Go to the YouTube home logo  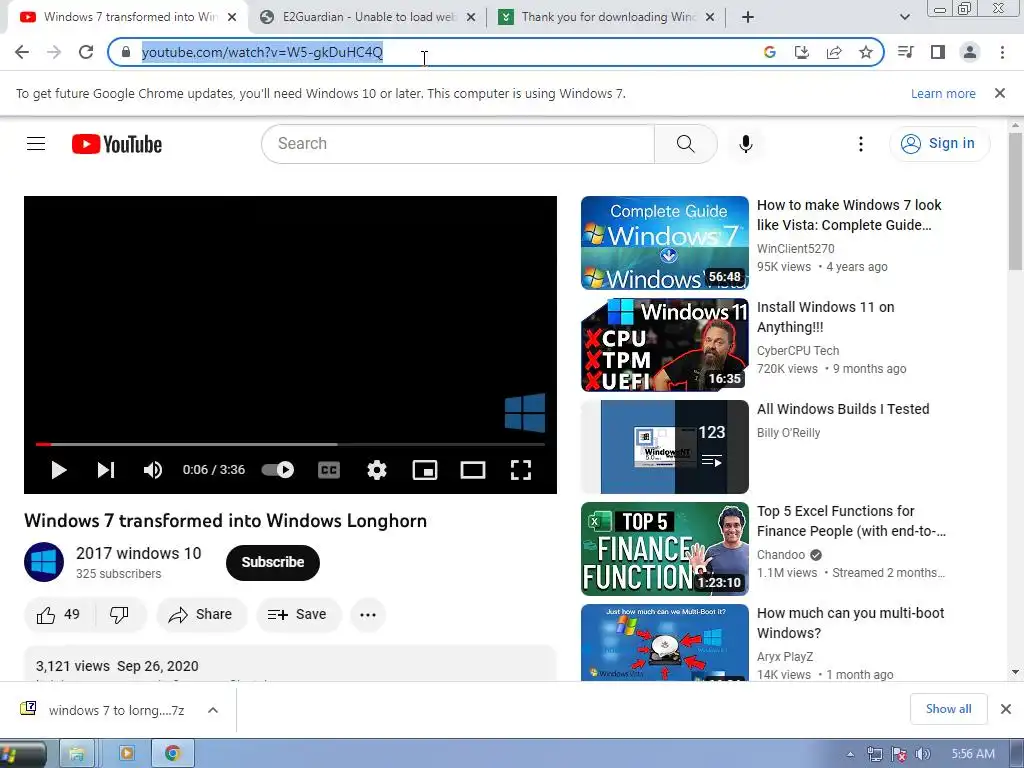pos(117,144)
